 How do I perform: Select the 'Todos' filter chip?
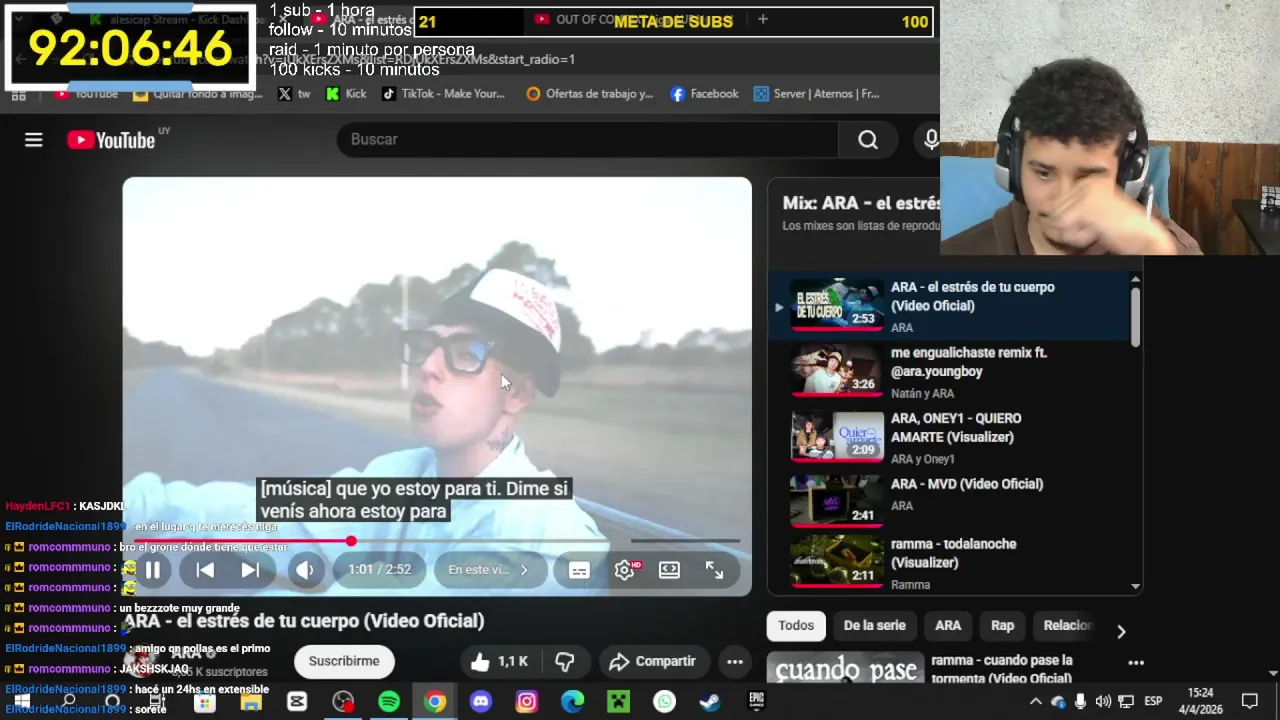coord(796,626)
